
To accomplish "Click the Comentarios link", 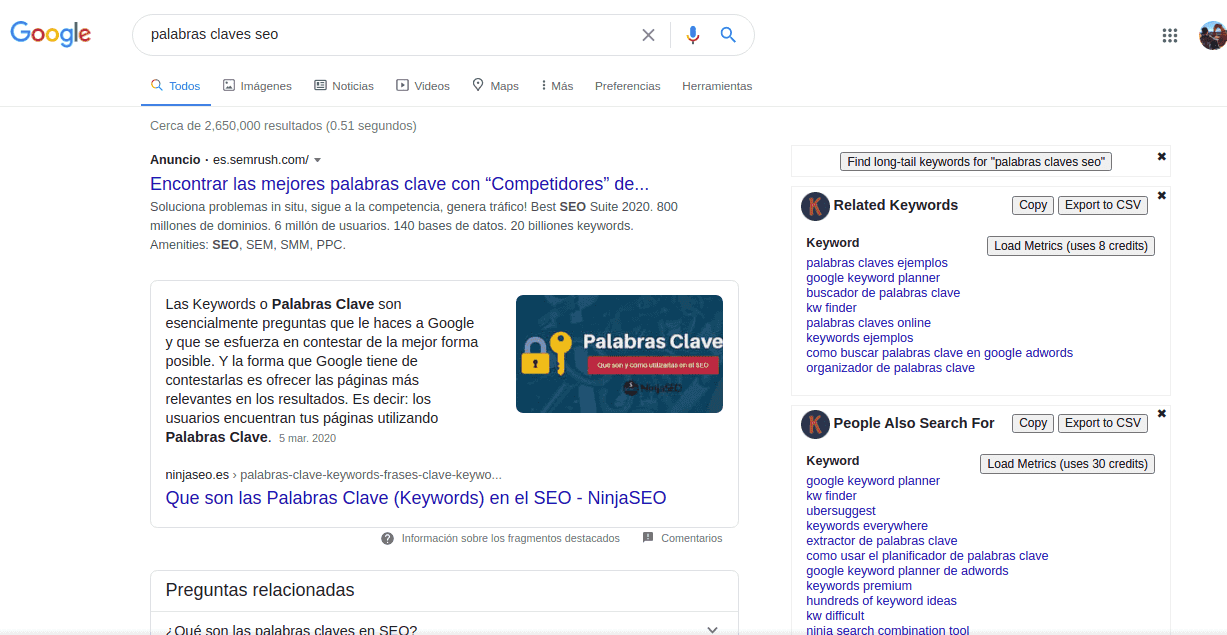I will pos(691,538).
